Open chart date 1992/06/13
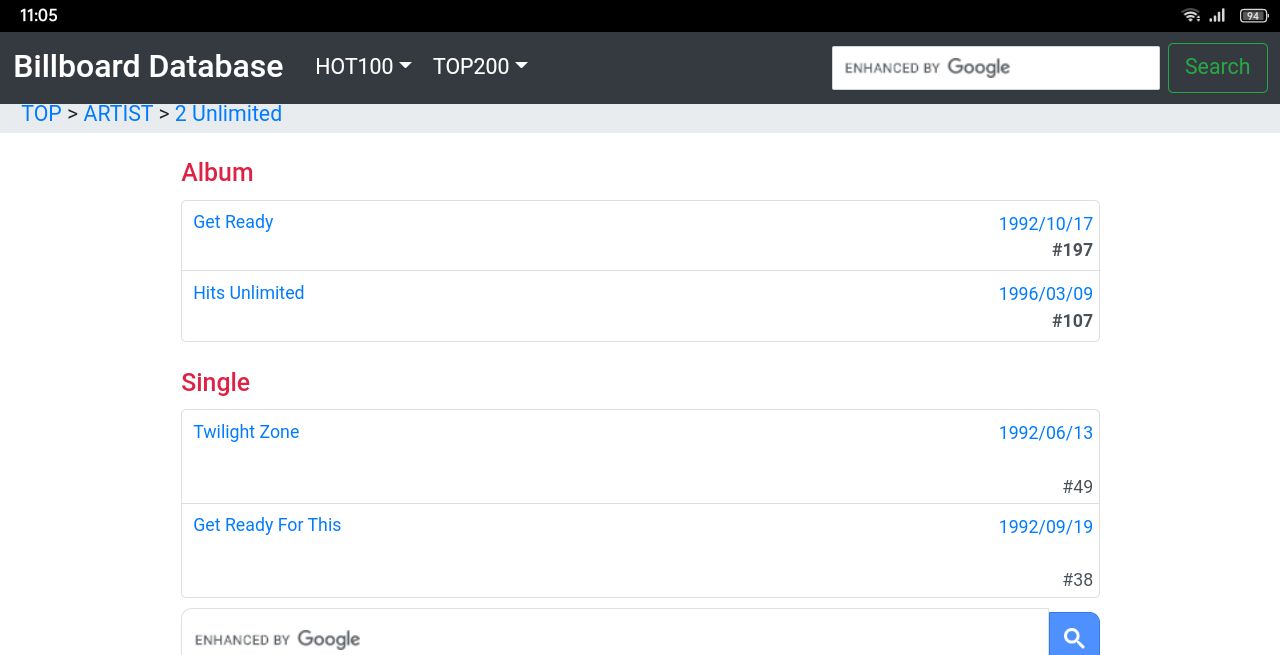Image resolution: width=1280 pixels, height=655 pixels. point(1045,433)
